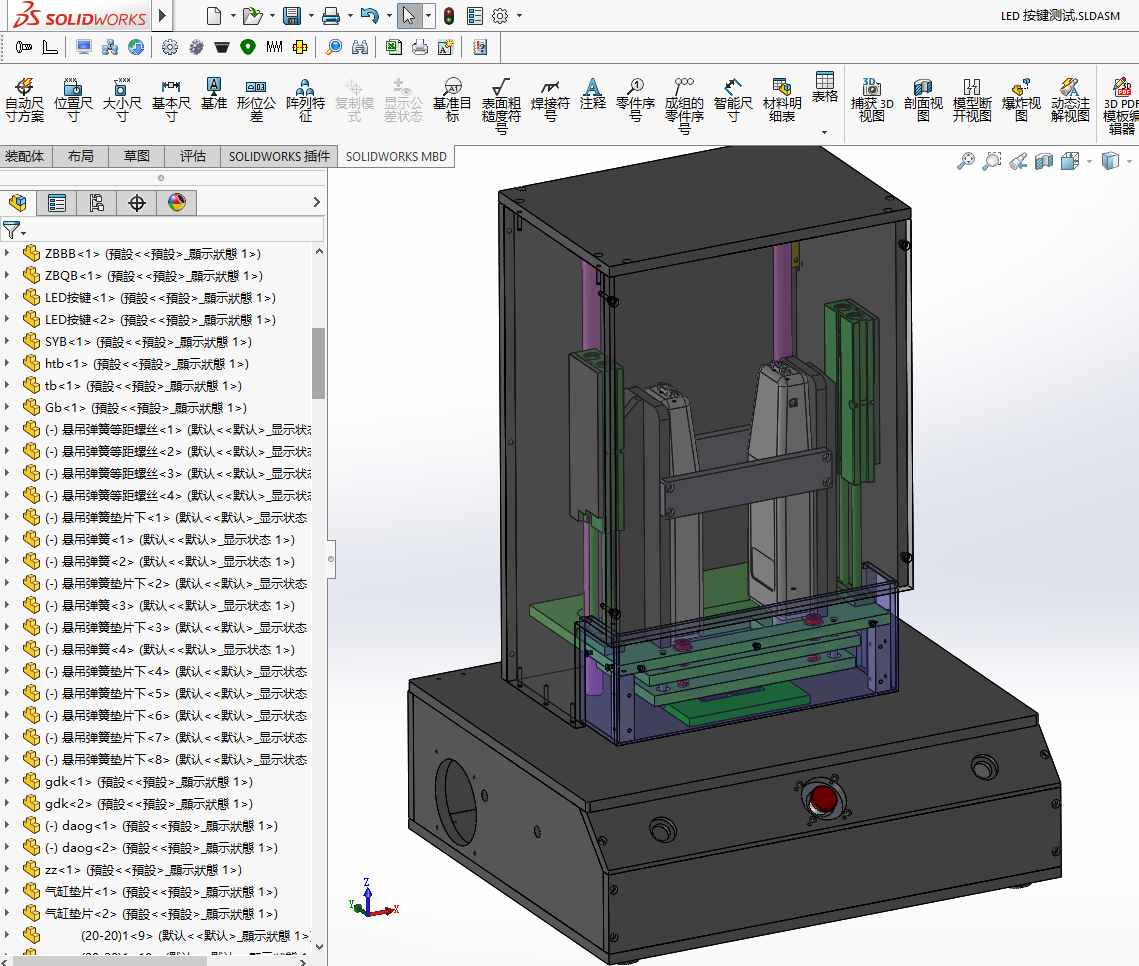Screen dimensions: 1139x966
Task: Open the feature tree filter dropdown
Action: 14,230
